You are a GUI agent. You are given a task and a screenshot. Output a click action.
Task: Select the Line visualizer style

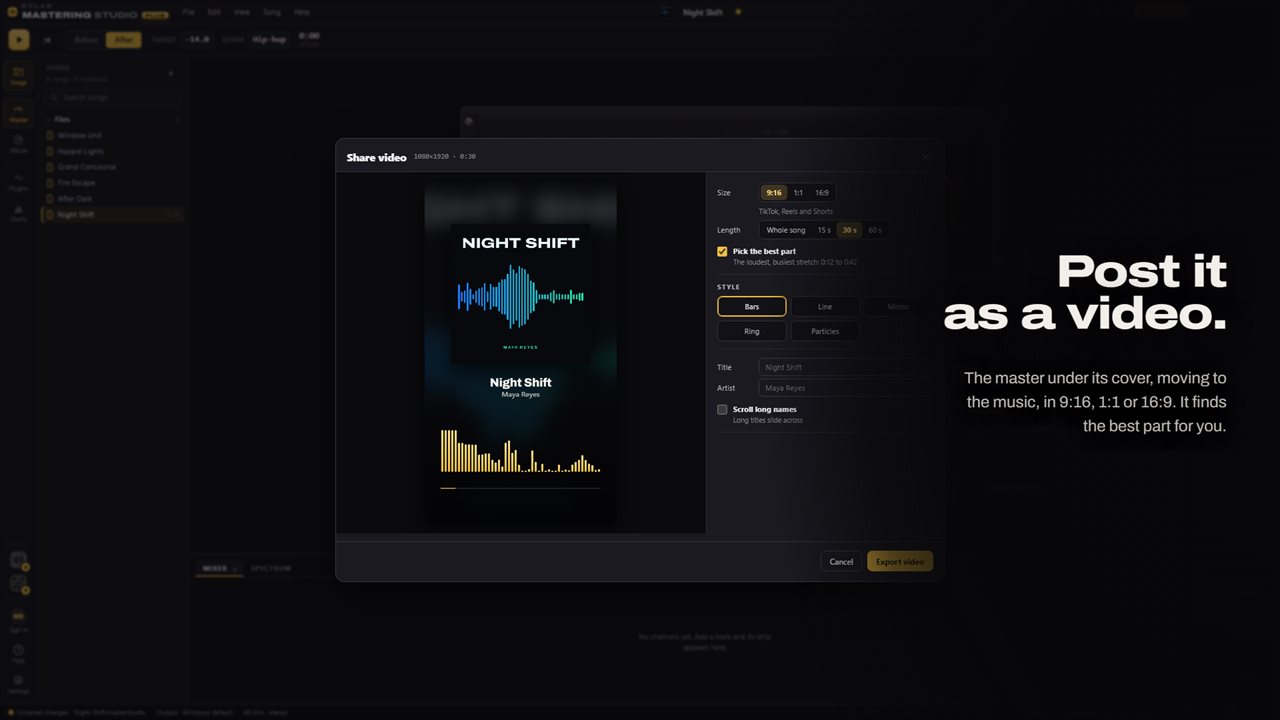(x=825, y=307)
